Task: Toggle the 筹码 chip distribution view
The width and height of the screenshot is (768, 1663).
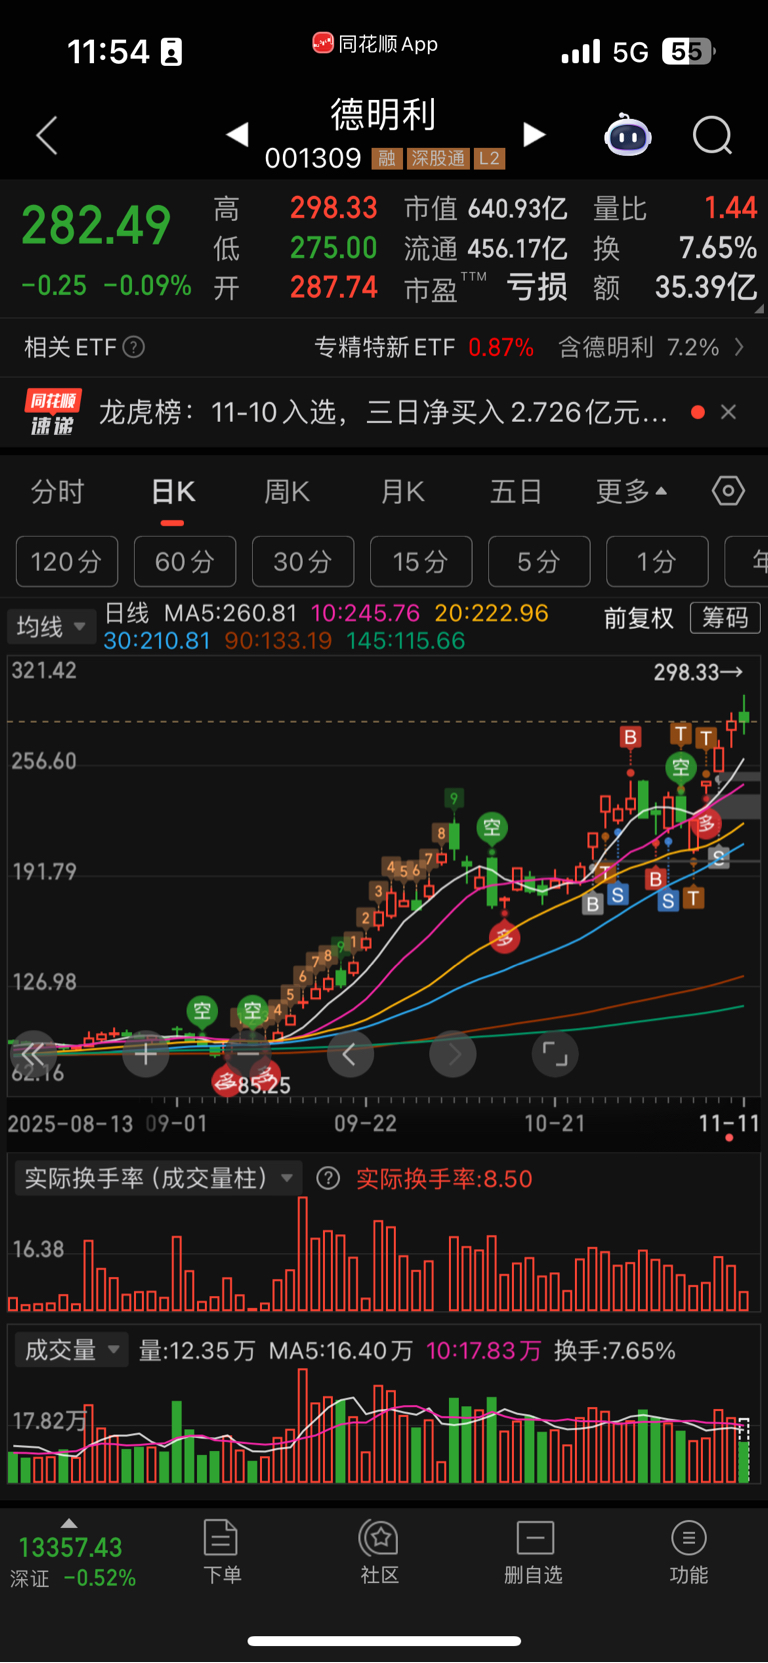Action: click(725, 618)
